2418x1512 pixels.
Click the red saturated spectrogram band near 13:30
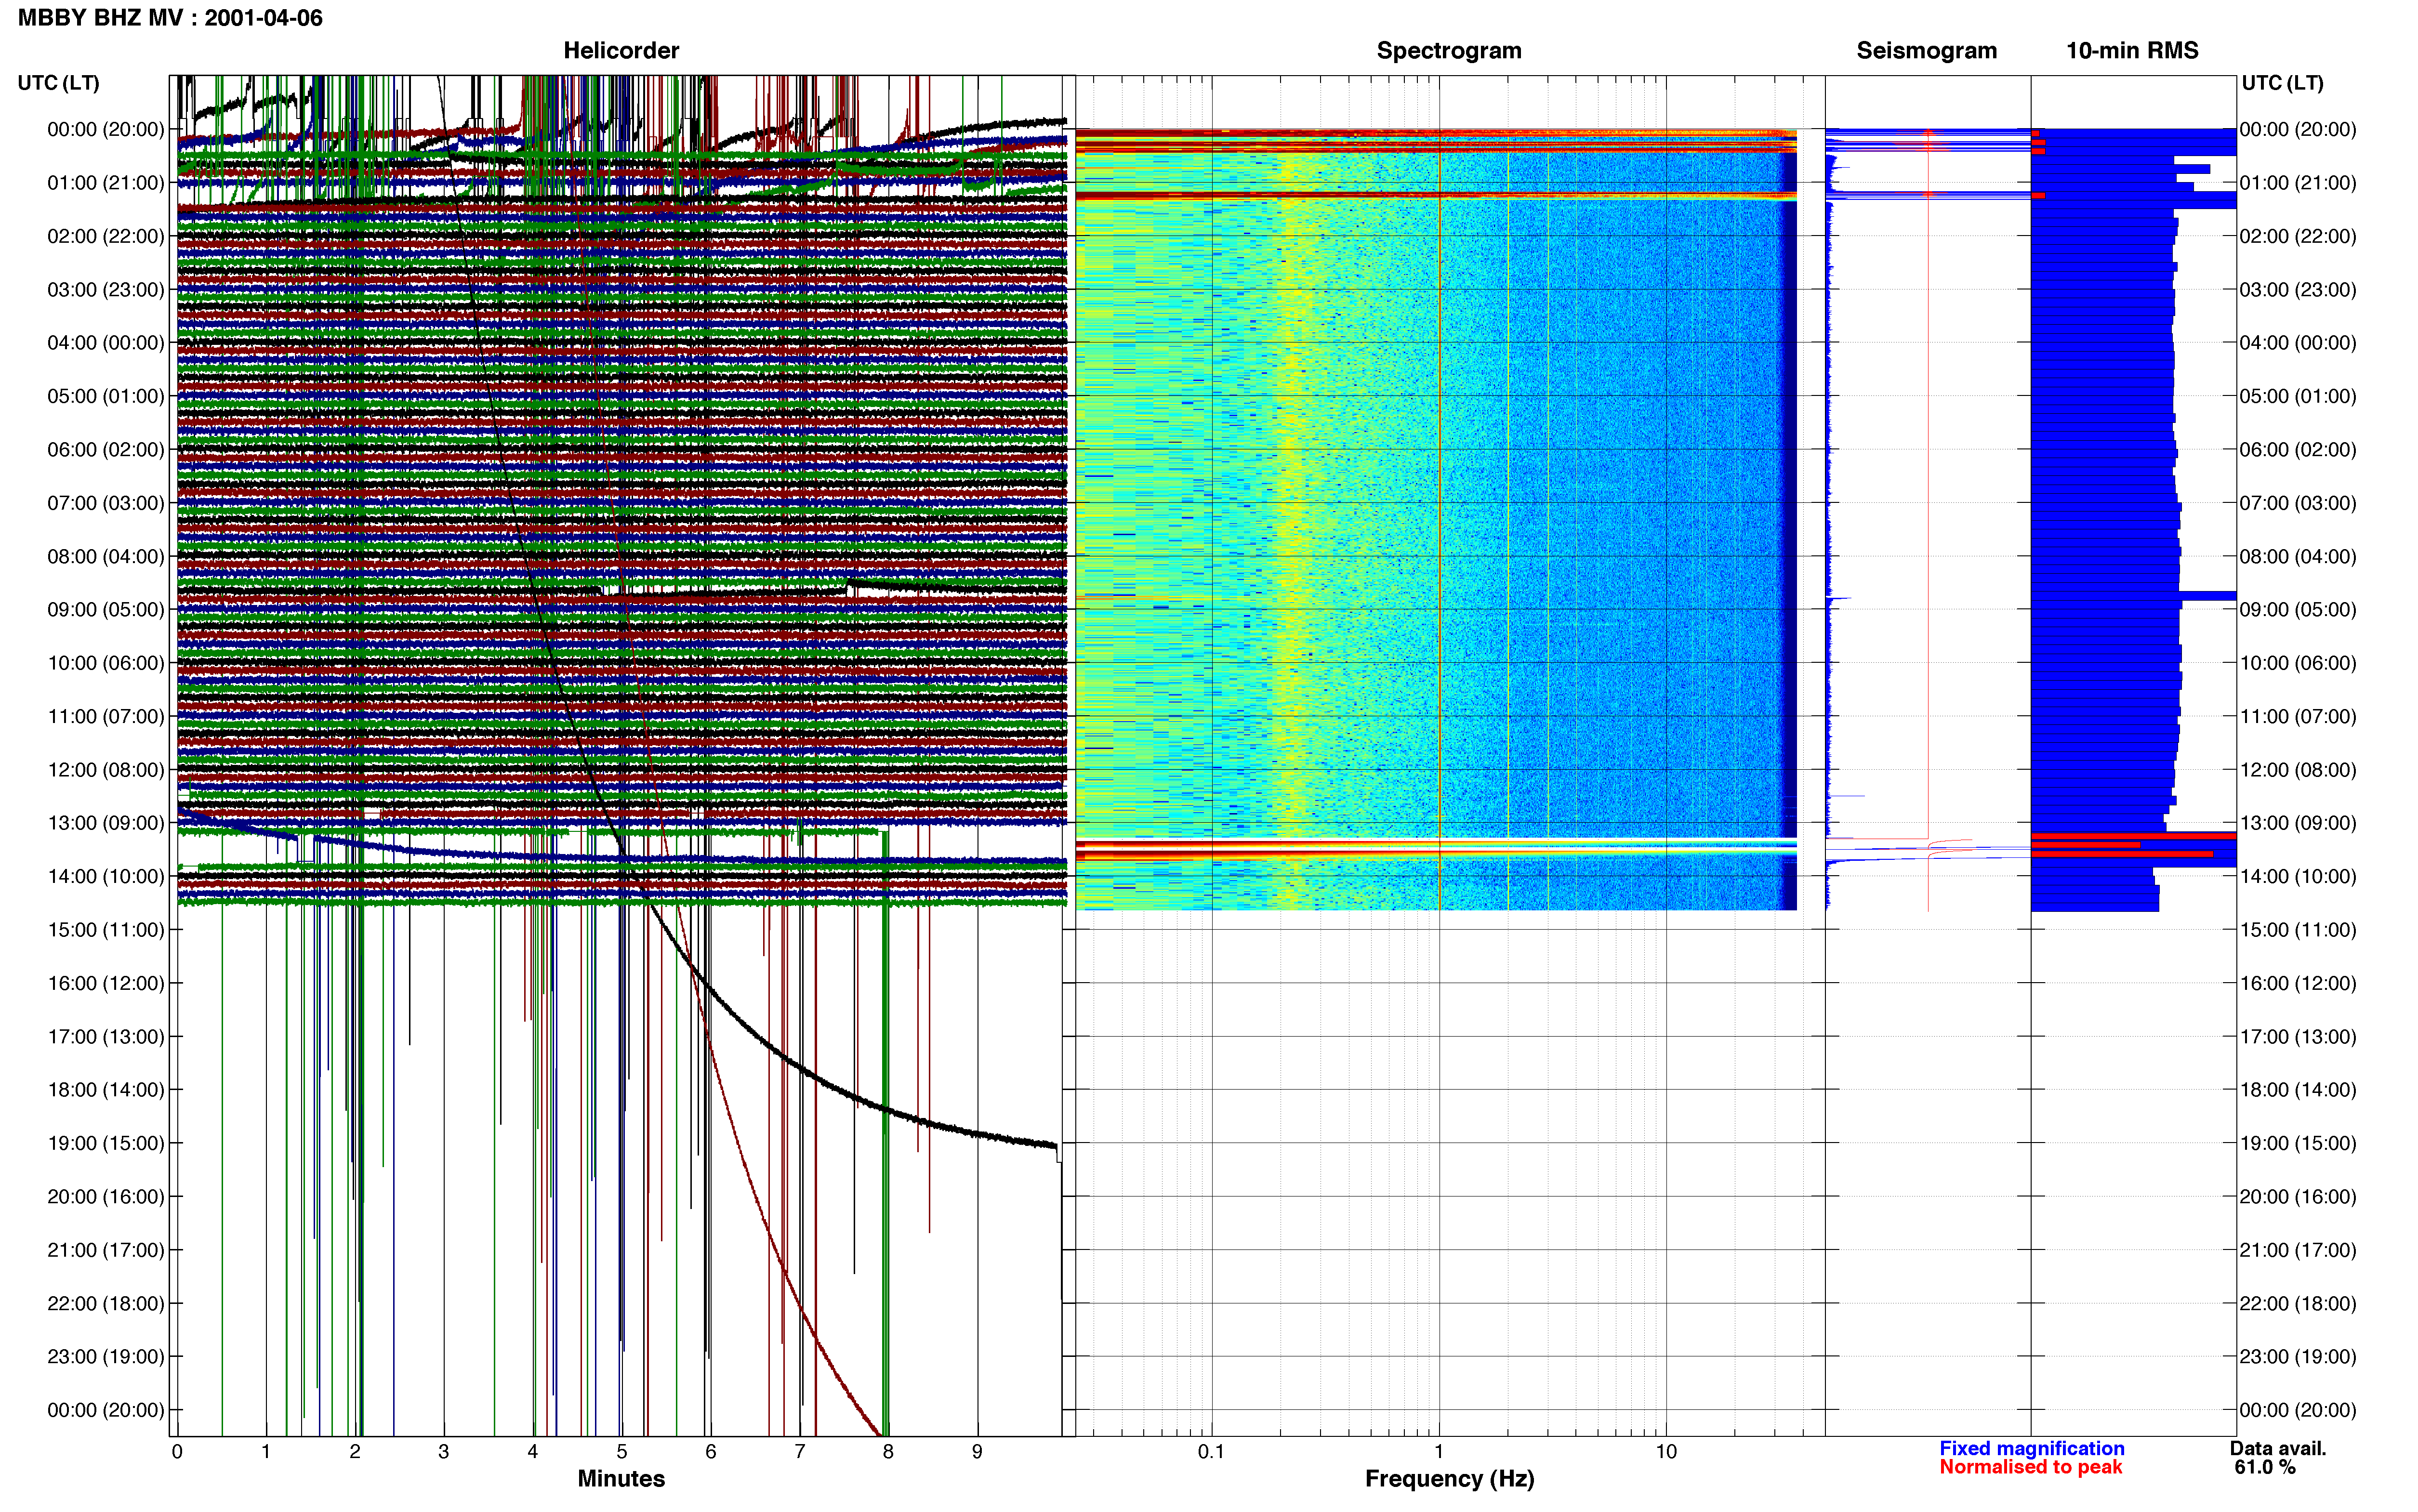point(1436,850)
